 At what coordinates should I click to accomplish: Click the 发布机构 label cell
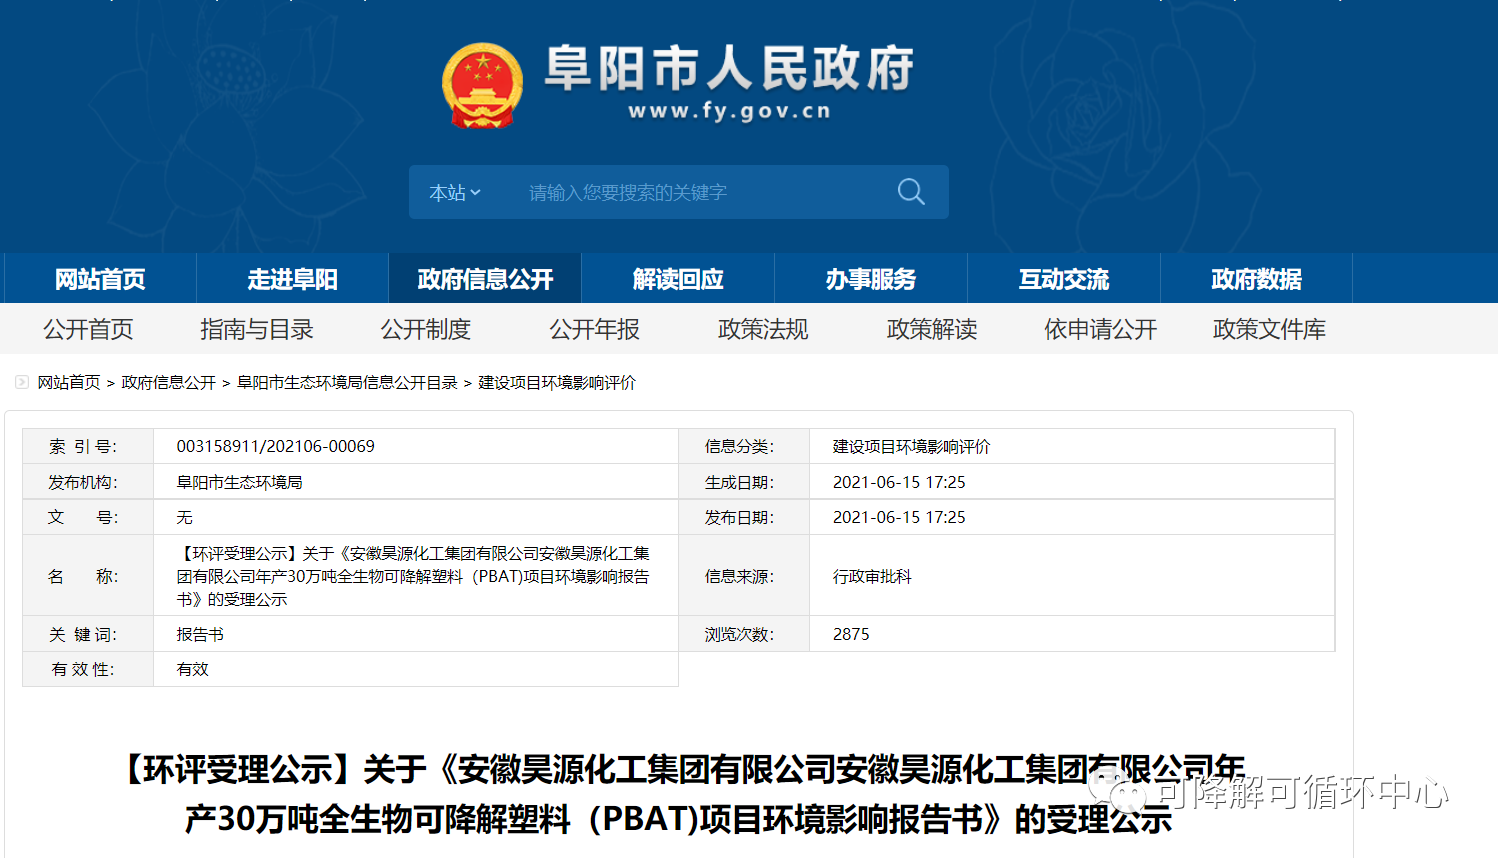[x=88, y=482]
